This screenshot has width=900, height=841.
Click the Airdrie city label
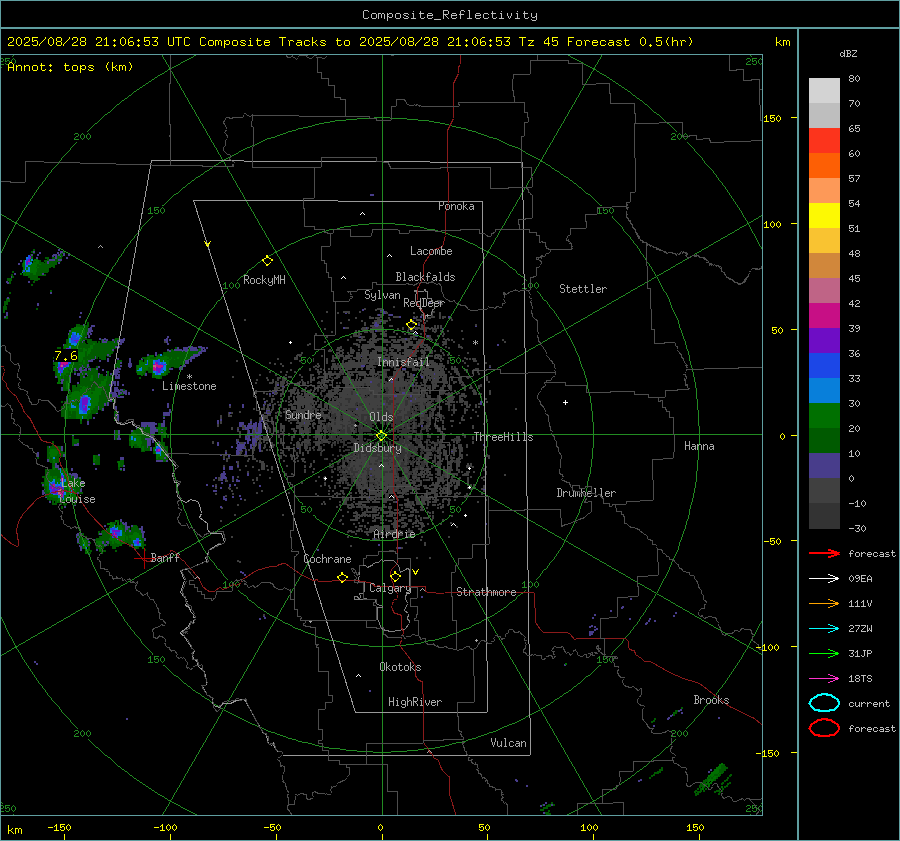(x=394, y=534)
